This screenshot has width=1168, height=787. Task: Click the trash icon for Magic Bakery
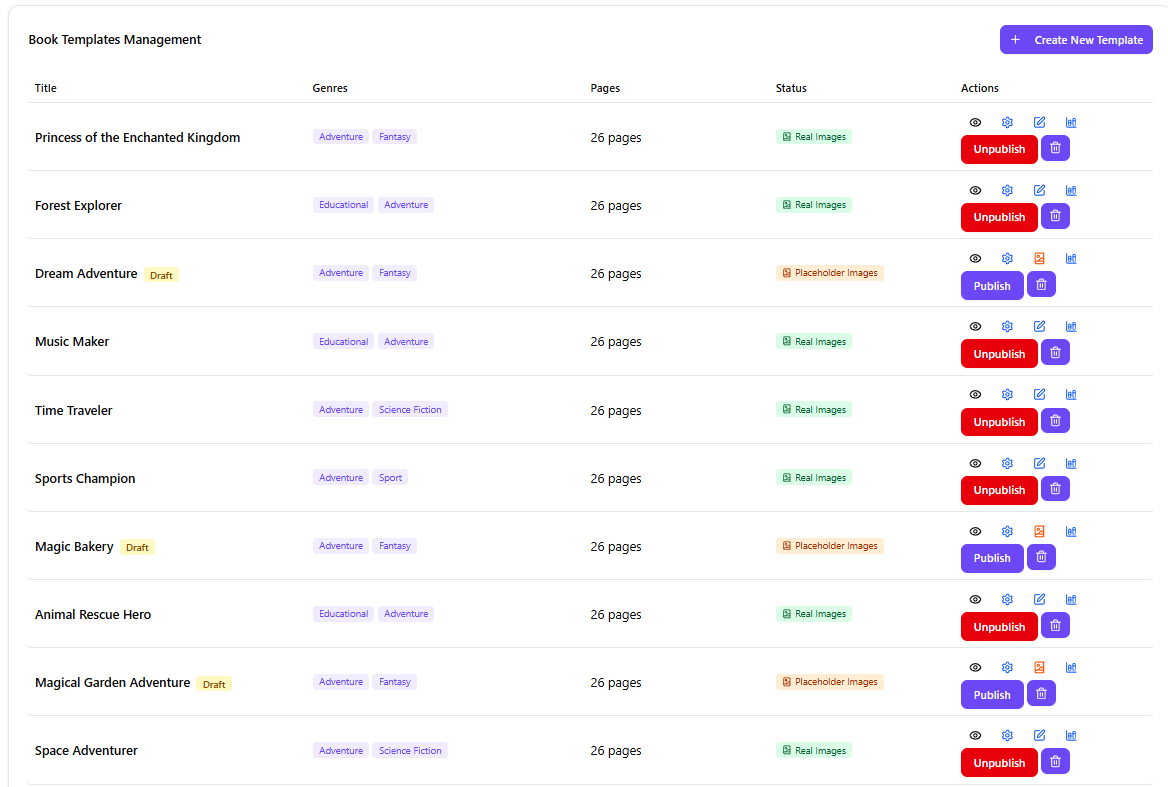tap(1041, 557)
